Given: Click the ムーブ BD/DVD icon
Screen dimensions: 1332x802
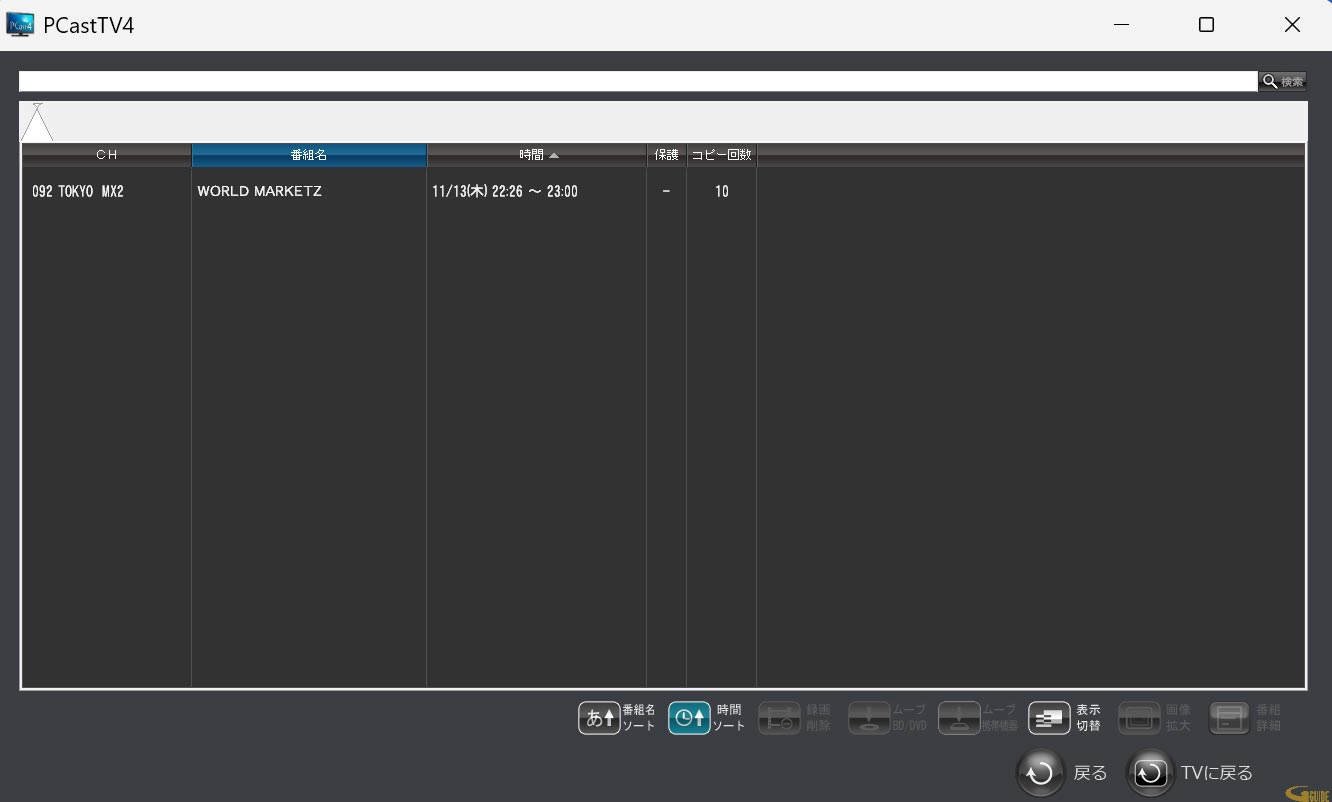Looking at the screenshot, I should 869,718.
